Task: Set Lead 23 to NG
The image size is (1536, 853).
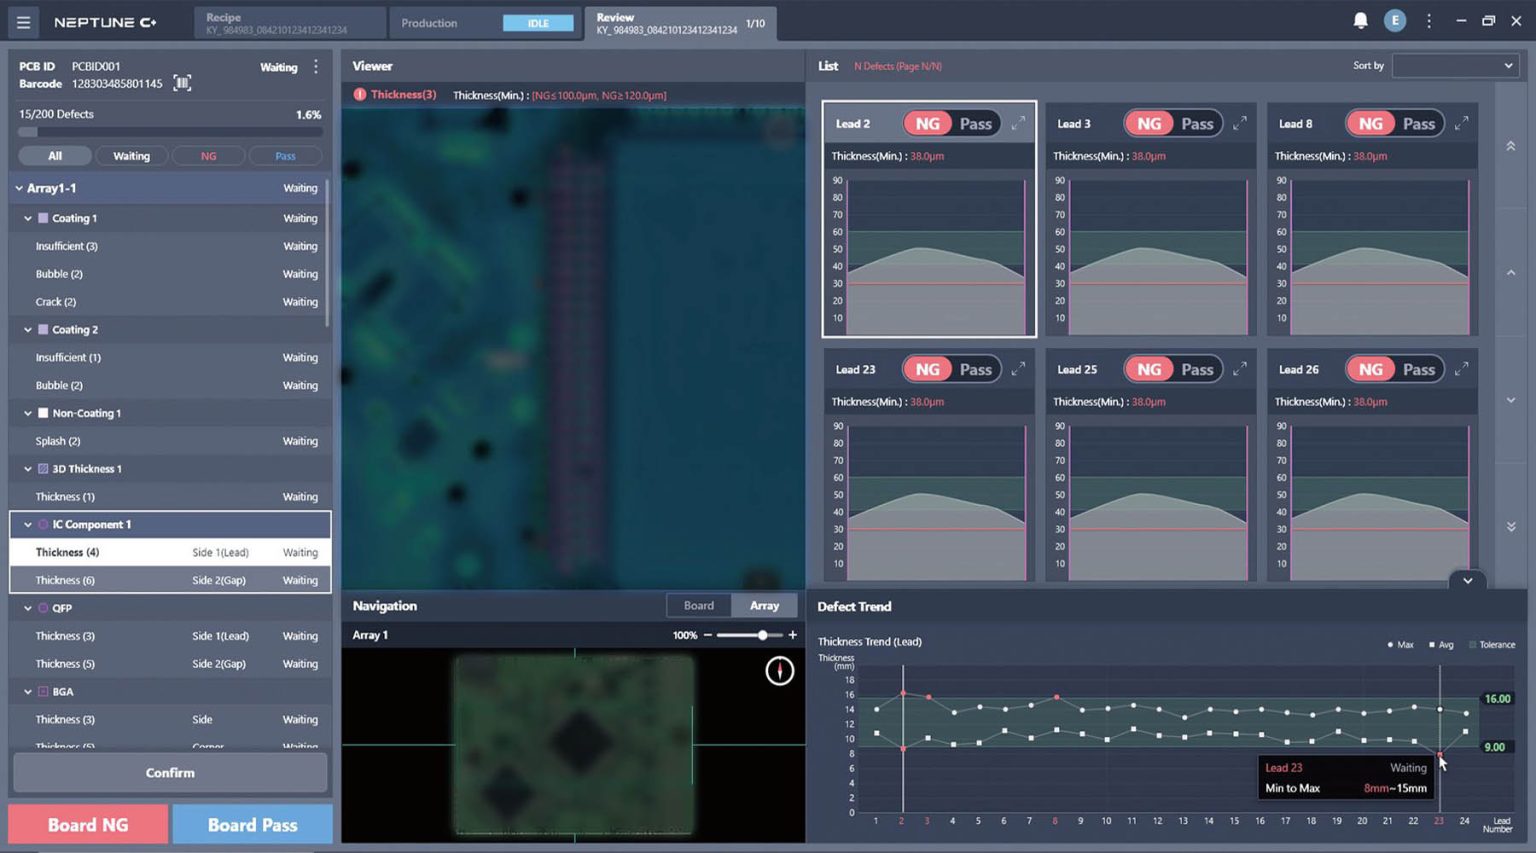Action: click(927, 369)
